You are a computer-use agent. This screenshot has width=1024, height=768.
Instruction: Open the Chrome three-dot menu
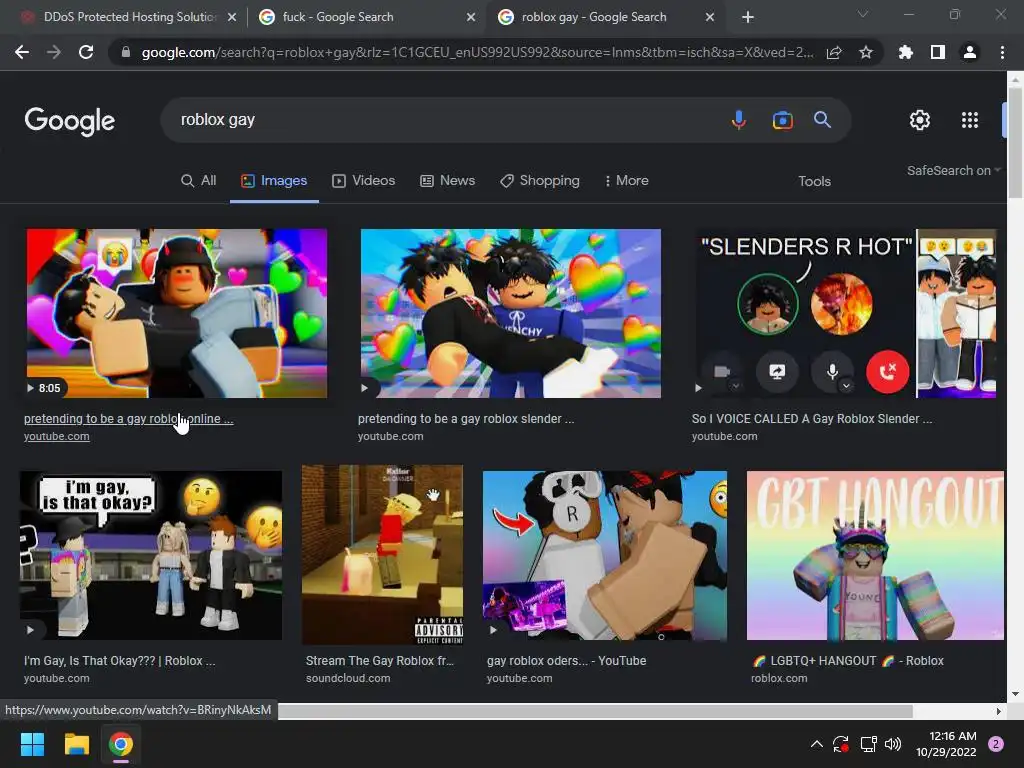(1002, 52)
